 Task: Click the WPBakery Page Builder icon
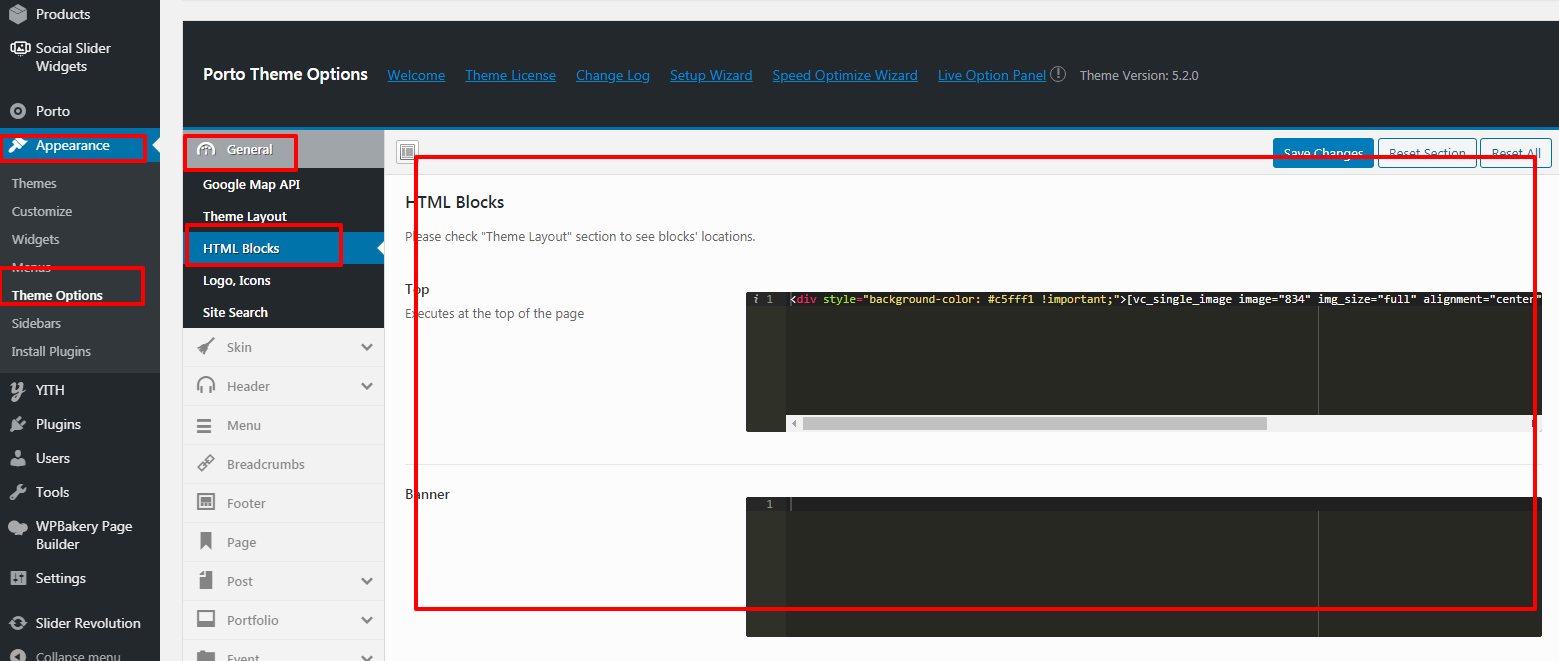pyautogui.click(x=18, y=527)
